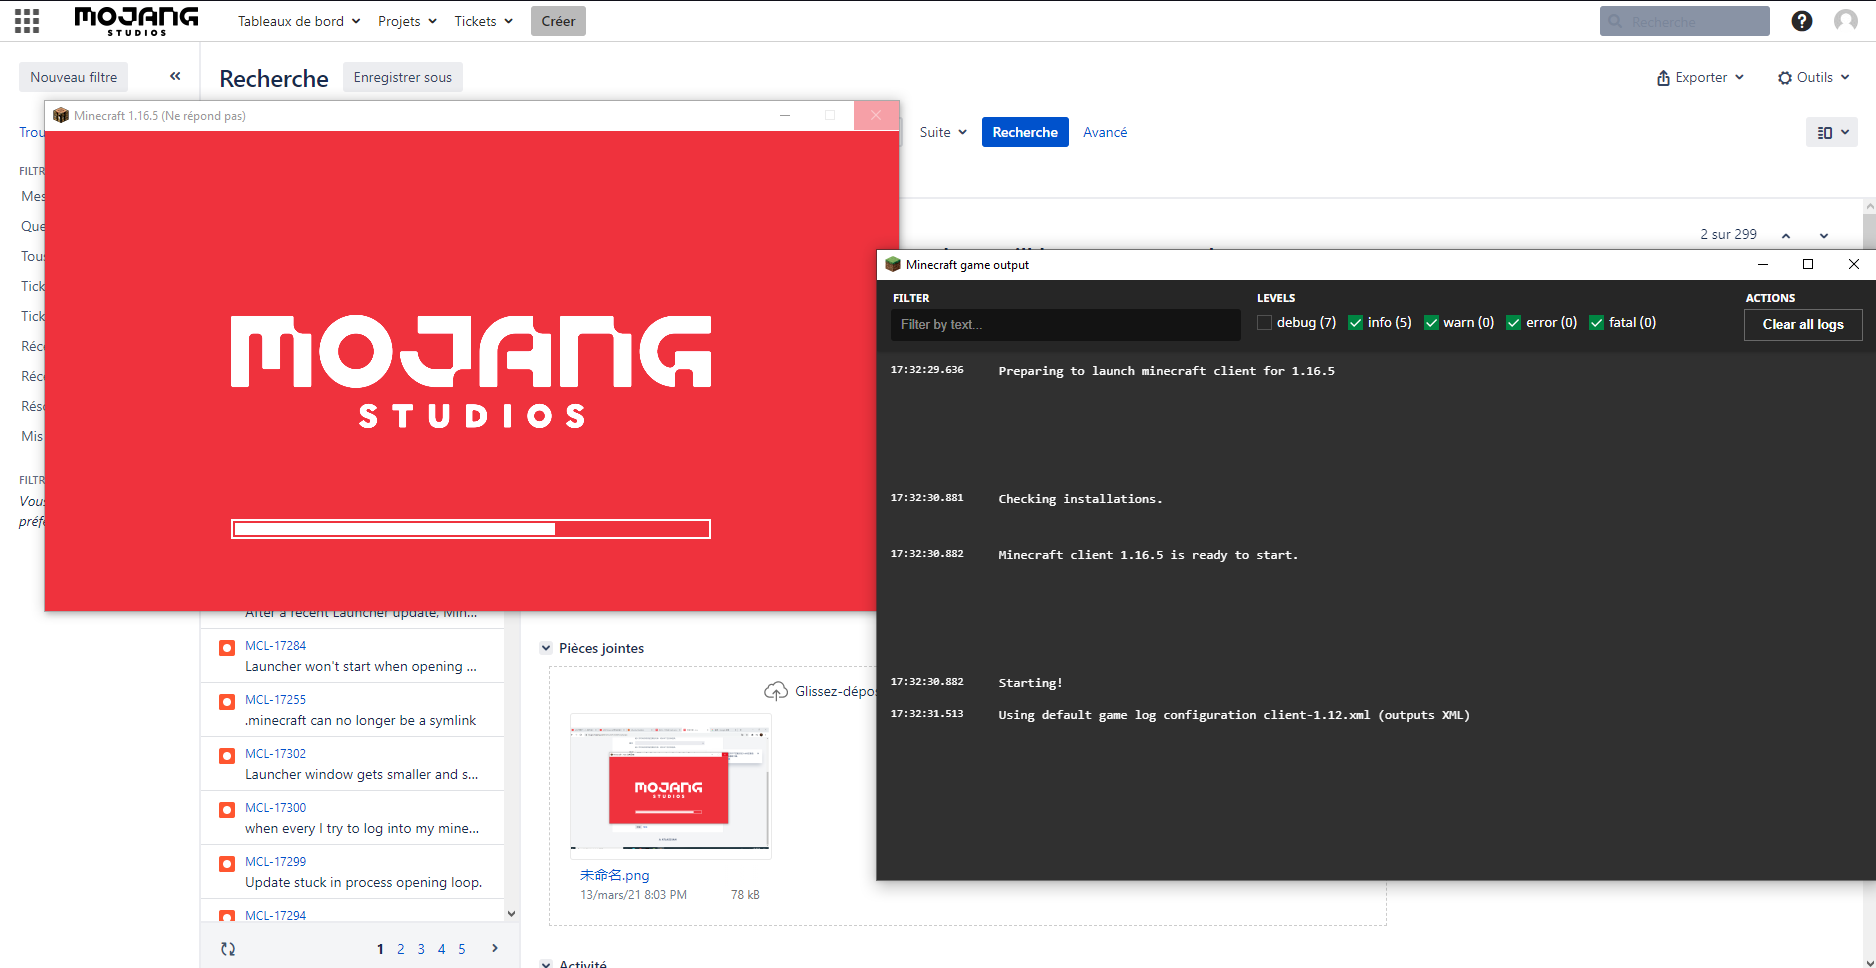
Task: Go to previous issue with up arrow
Action: coord(1786,235)
